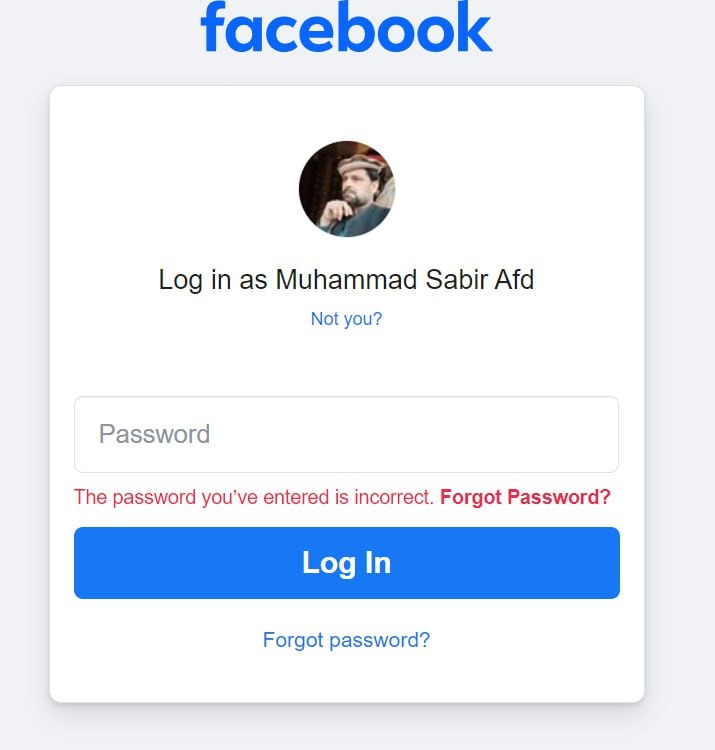Choose the bottom 'Forgot password?' recovery link
This screenshot has height=750, width=715.
click(346, 640)
